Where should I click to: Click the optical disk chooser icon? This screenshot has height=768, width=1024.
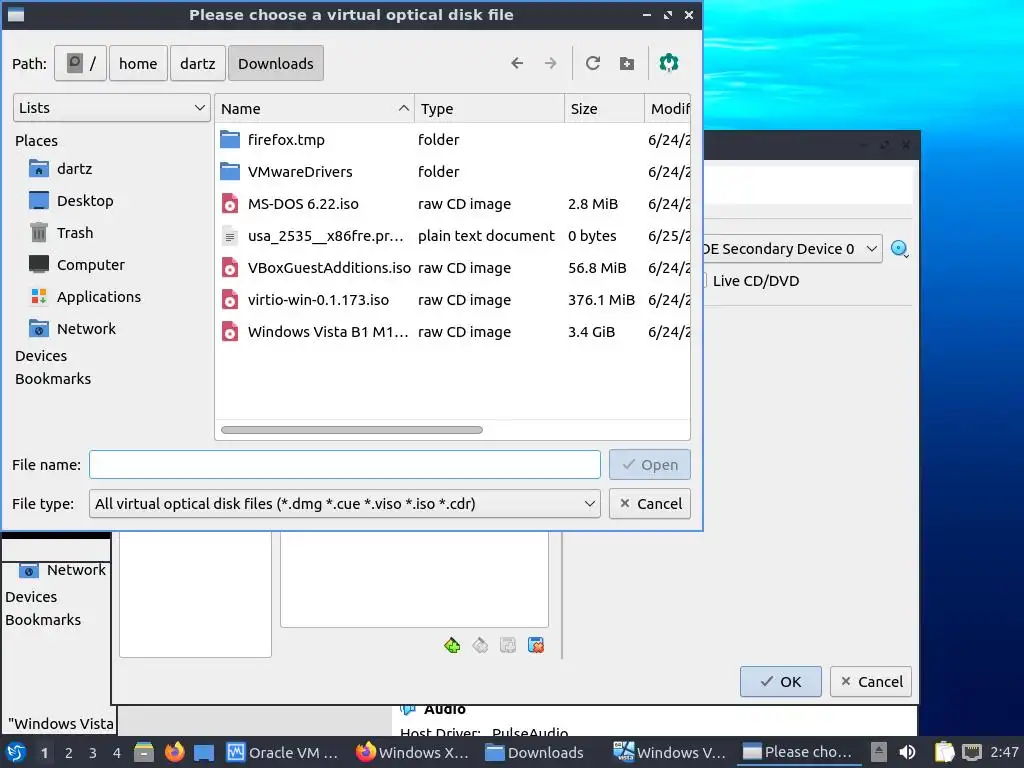tap(900, 249)
